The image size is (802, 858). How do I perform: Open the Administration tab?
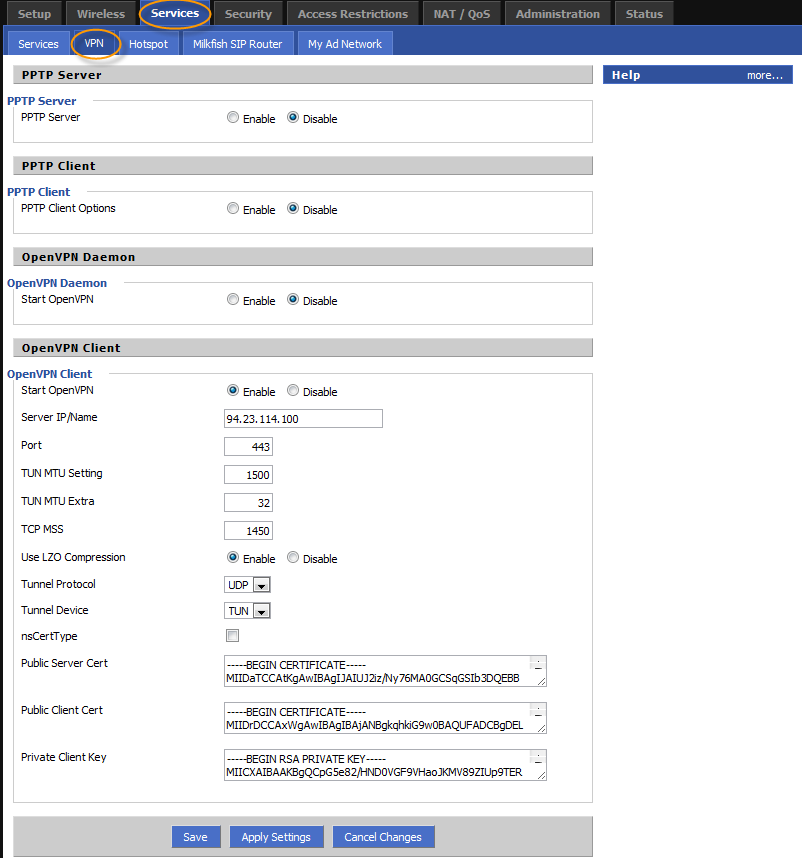[x=557, y=14]
